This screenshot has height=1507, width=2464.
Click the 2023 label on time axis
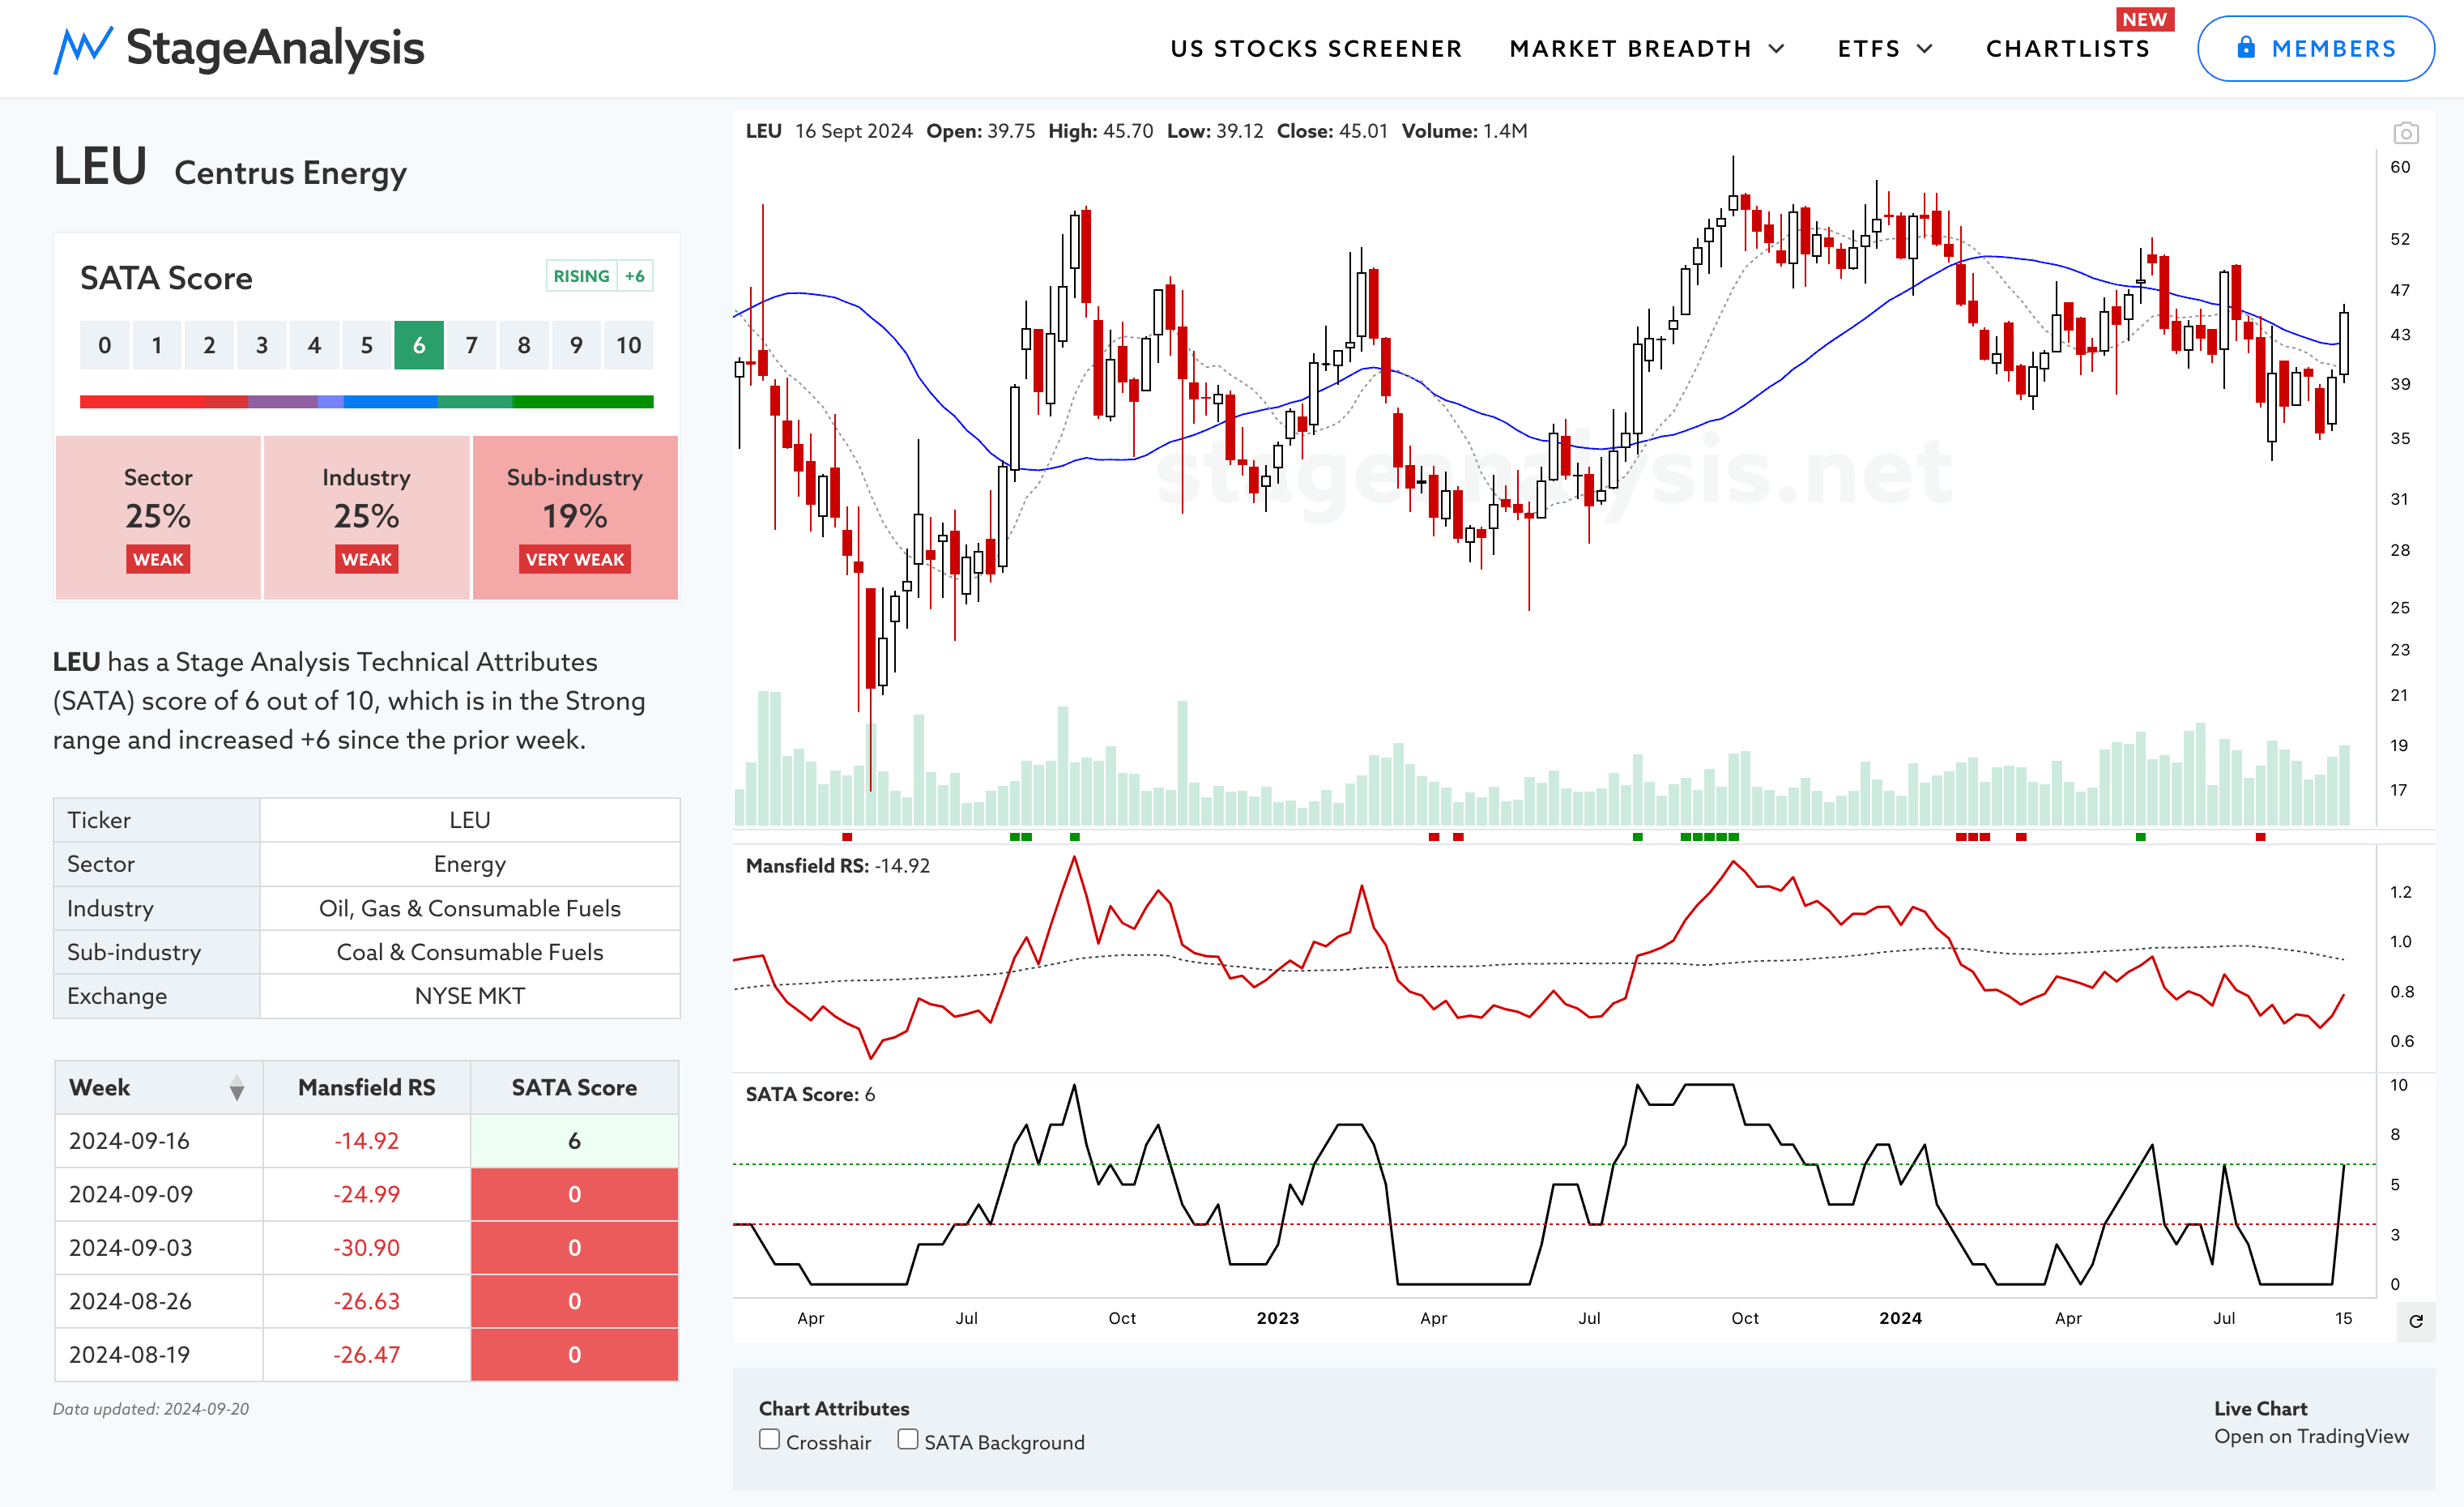coord(1277,1318)
